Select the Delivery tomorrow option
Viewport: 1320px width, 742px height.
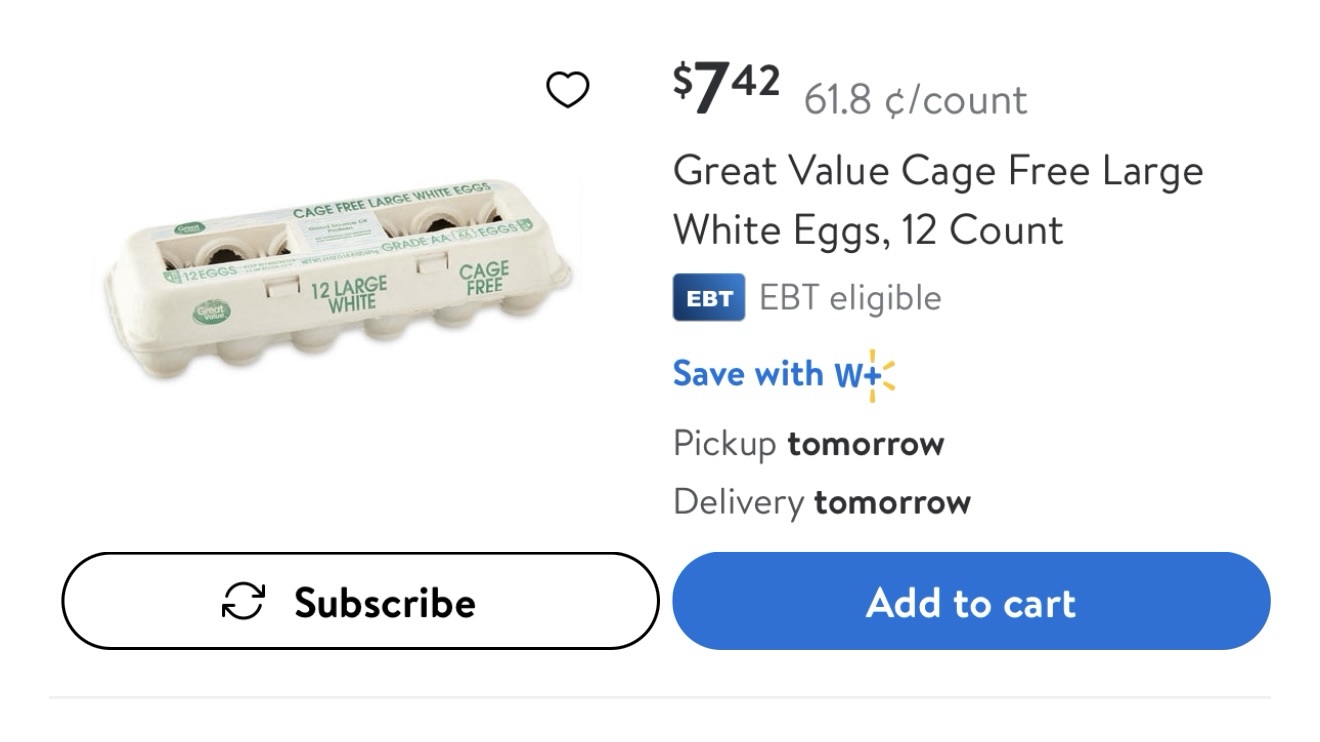point(821,501)
